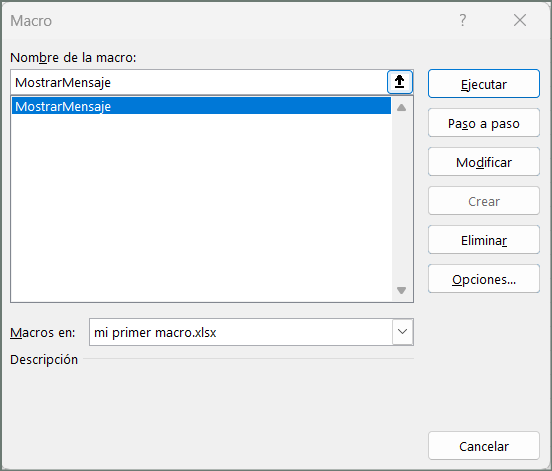Open the macro editor via Modificar
The height and width of the screenshot is (471, 552).
[484, 162]
